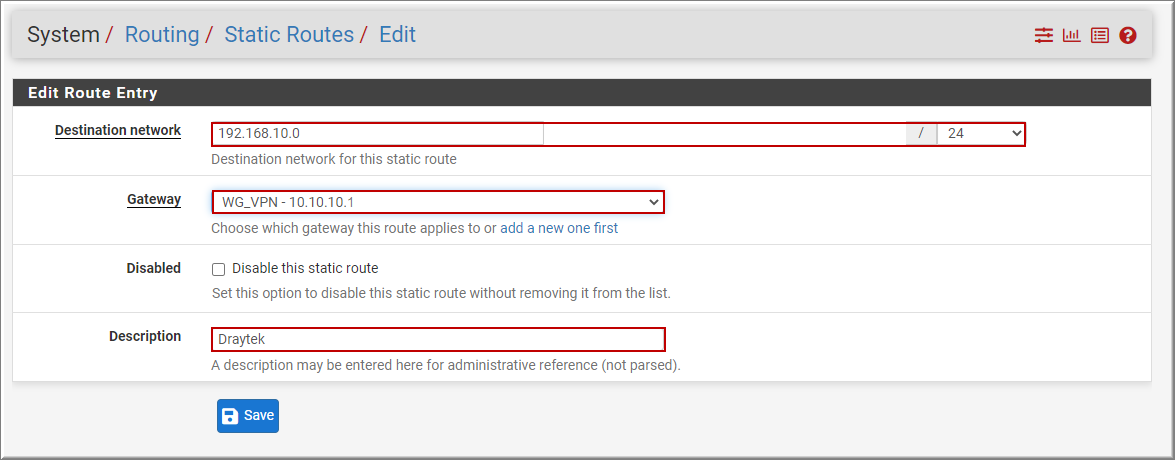Open related settings via the sliders icon
This screenshot has height=460, width=1175.
[1044, 35]
